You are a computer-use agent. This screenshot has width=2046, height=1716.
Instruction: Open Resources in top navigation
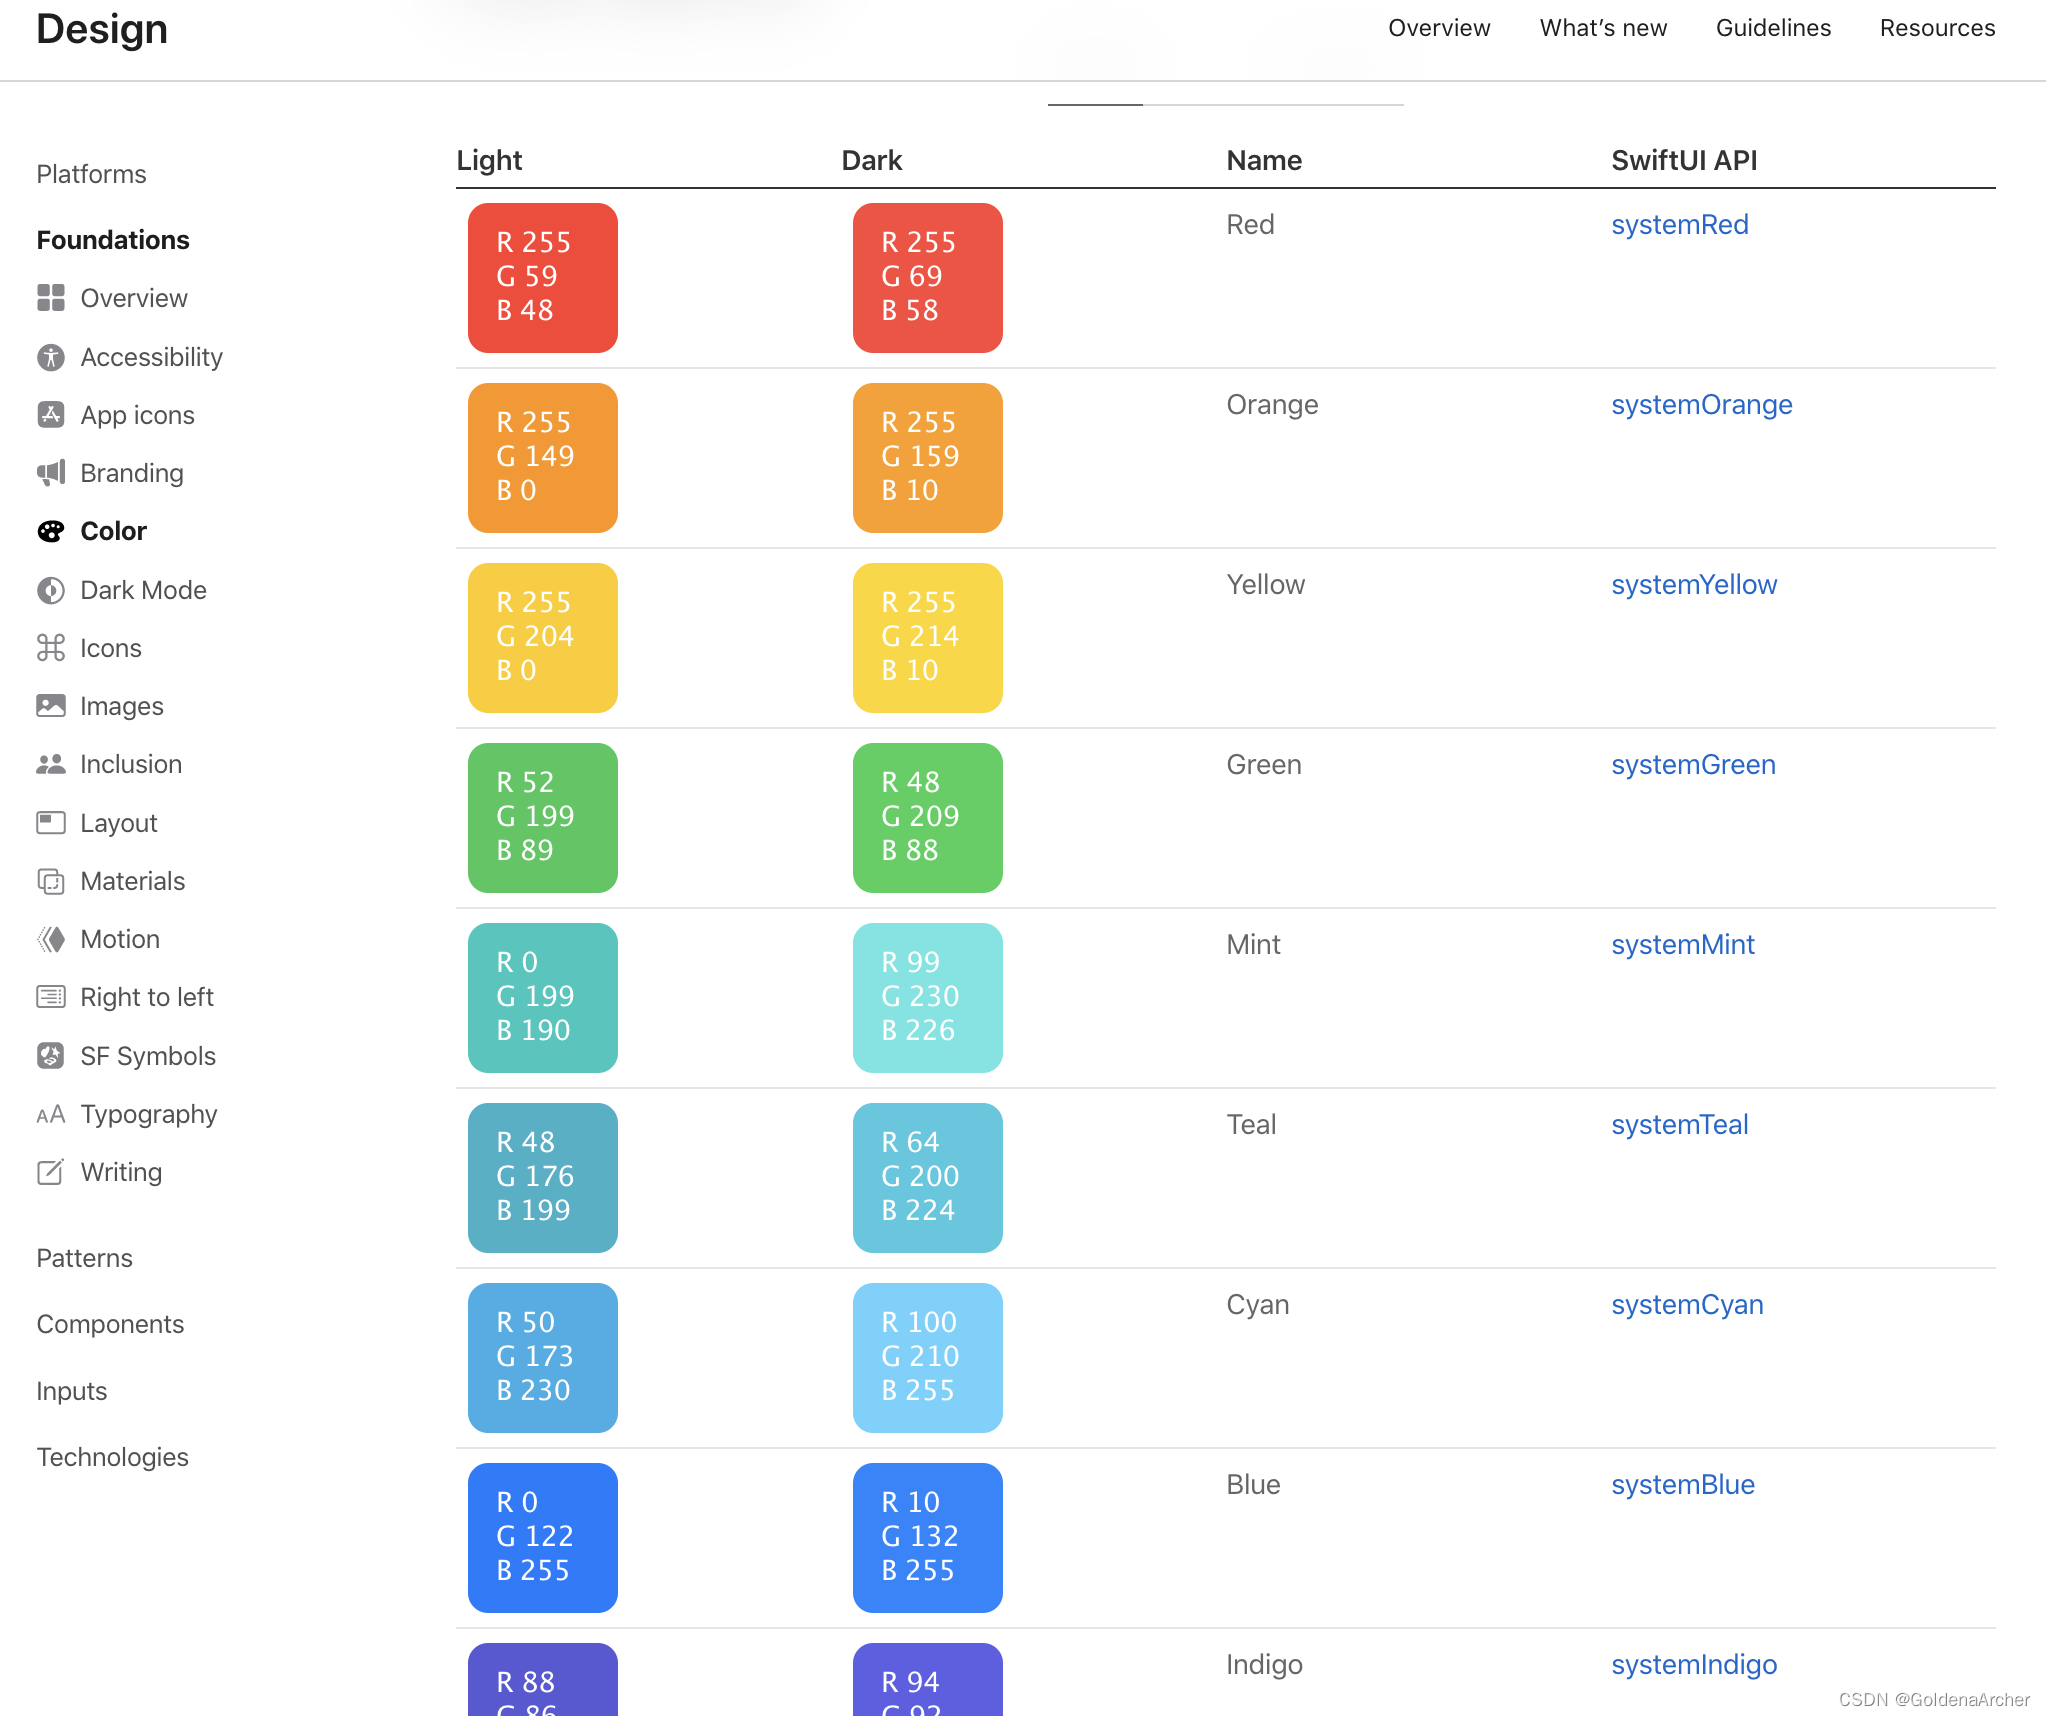(1937, 28)
